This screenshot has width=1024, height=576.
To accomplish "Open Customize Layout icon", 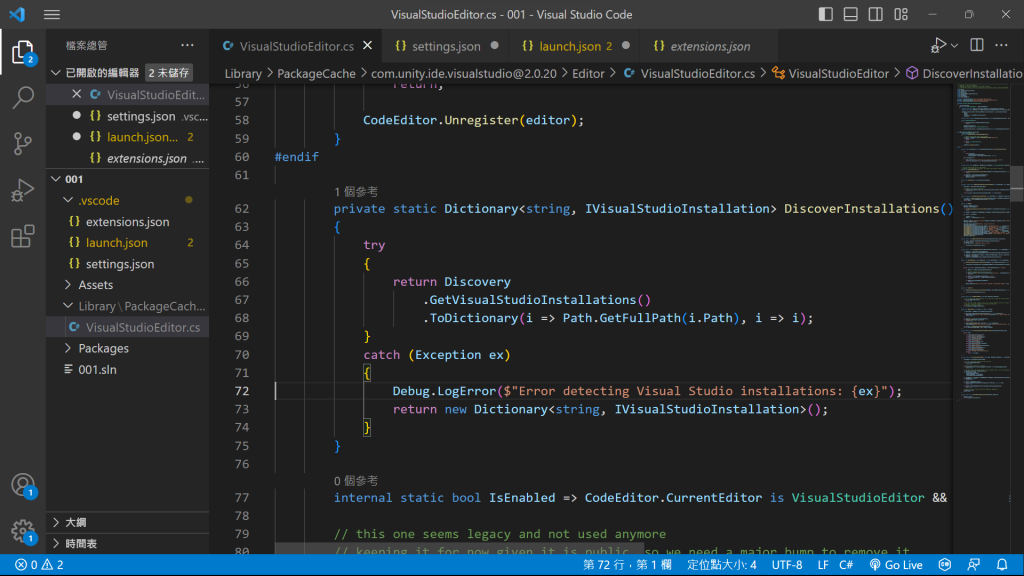I will pos(901,14).
